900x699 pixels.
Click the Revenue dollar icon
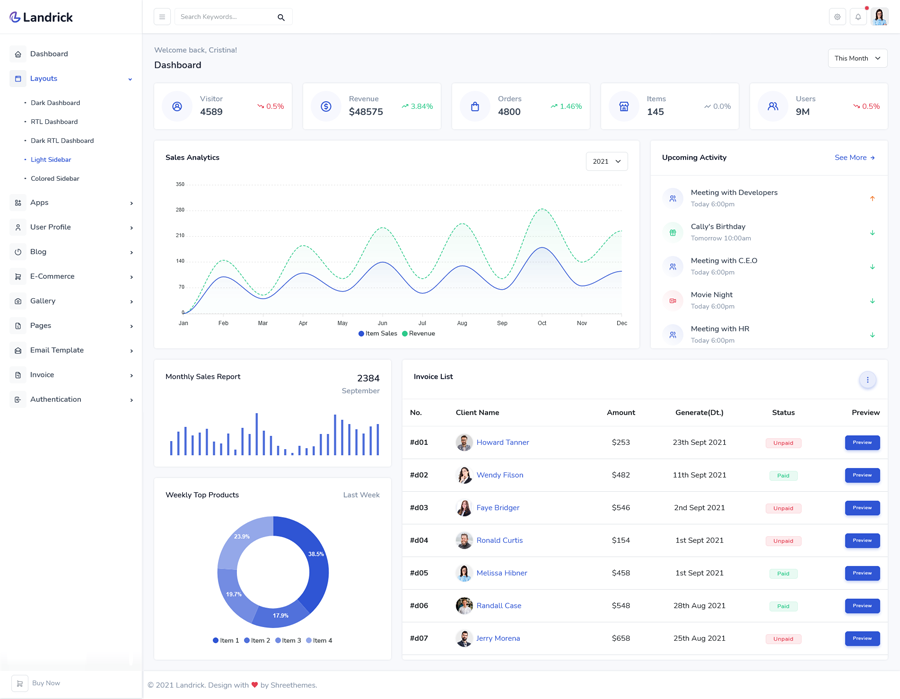(326, 106)
